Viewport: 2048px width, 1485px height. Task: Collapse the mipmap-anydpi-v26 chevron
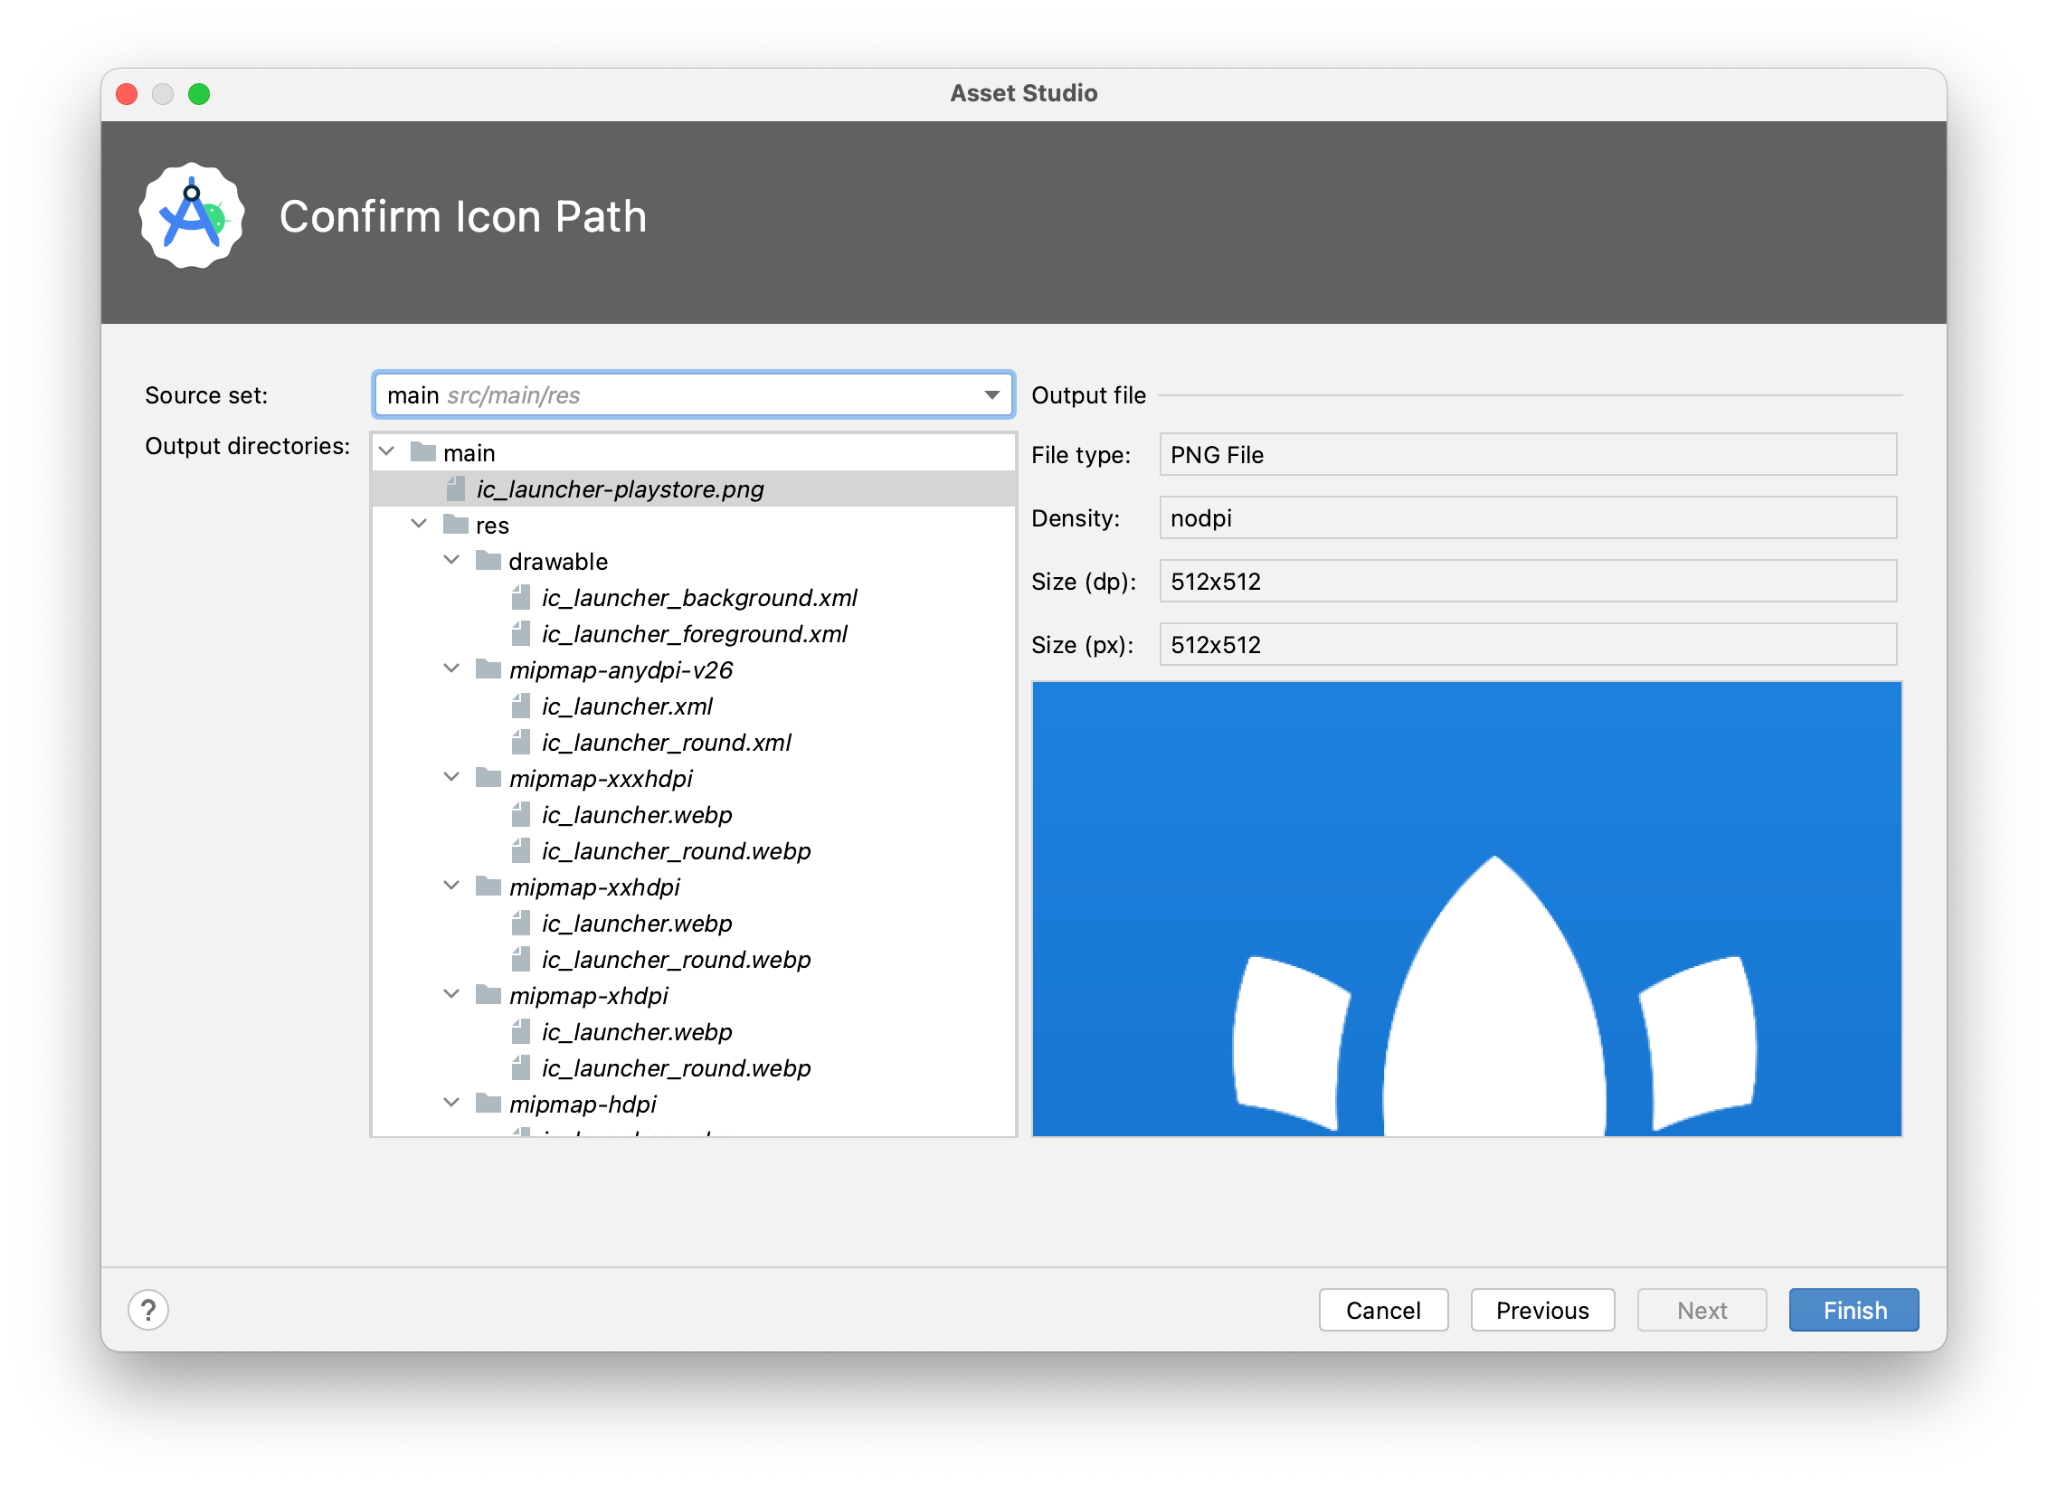452,669
